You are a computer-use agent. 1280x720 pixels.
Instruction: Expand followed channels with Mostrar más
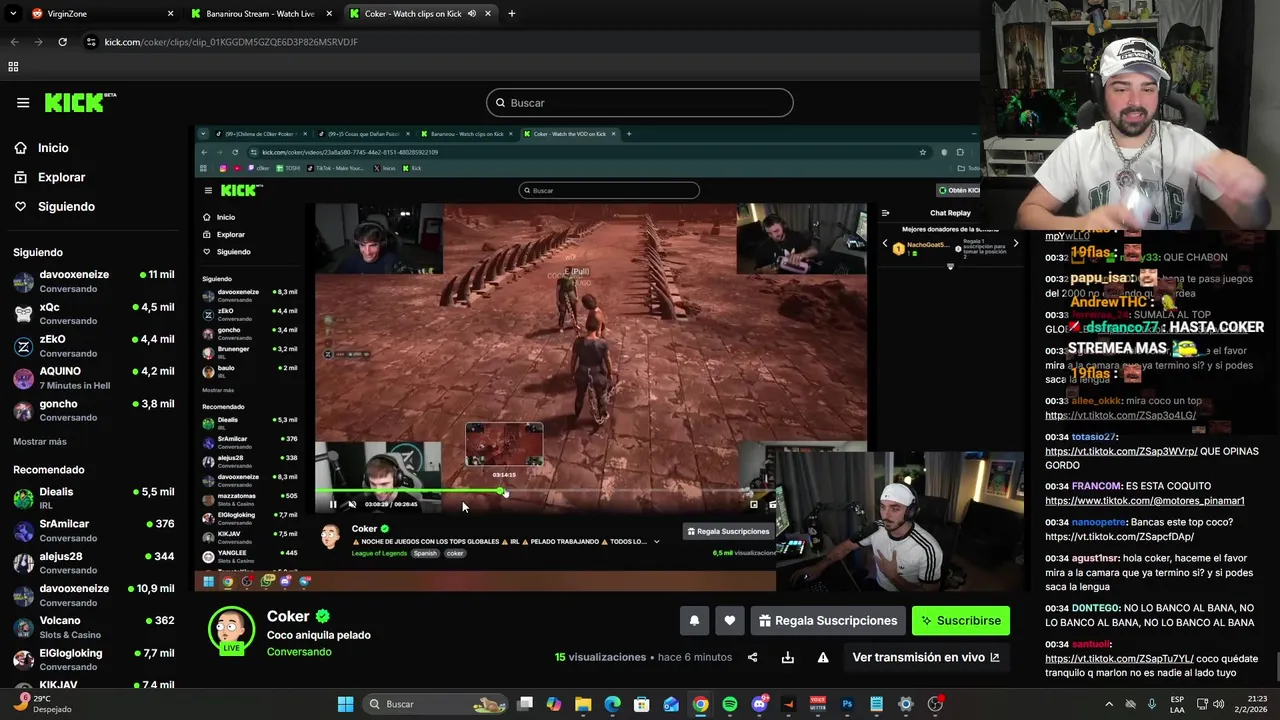(40, 441)
